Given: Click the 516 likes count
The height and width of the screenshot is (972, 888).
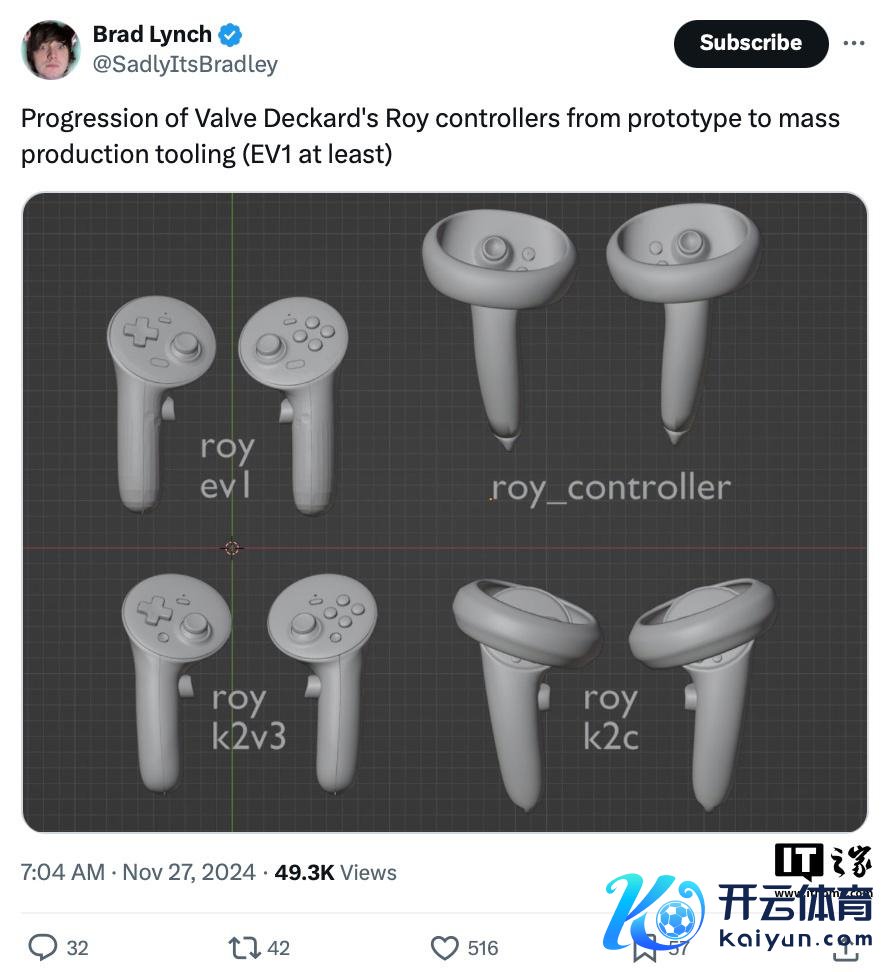Looking at the screenshot, I should tap(482, 948).
